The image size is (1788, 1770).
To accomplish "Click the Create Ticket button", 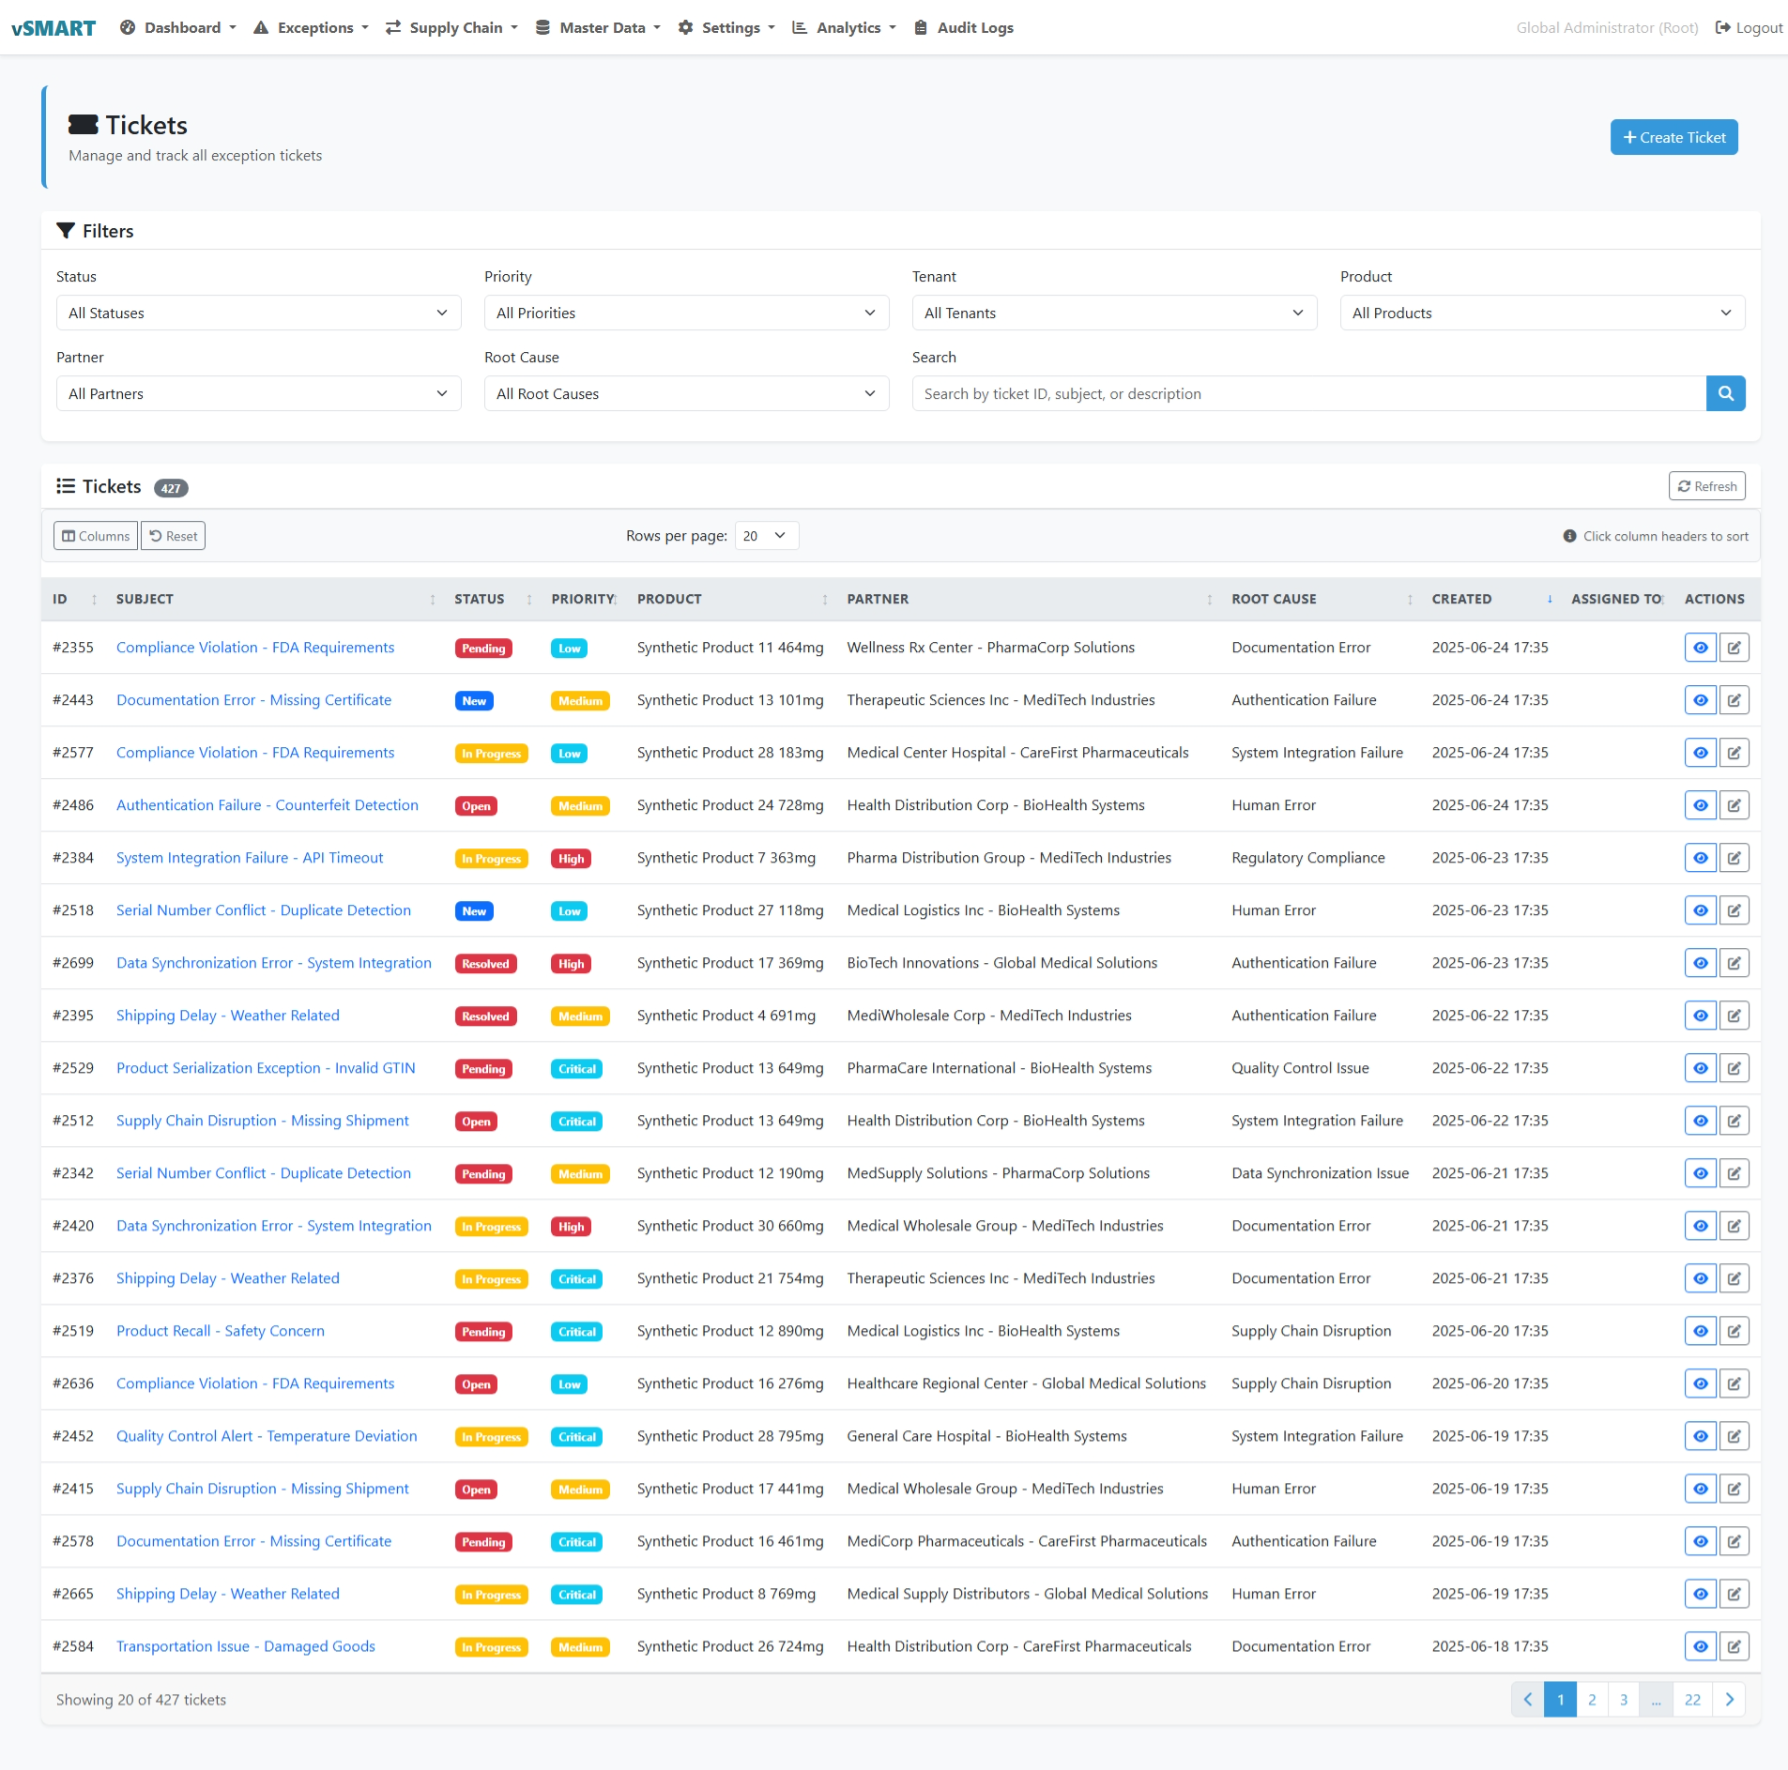I will pyautogui.click(x=1673, y=138).
